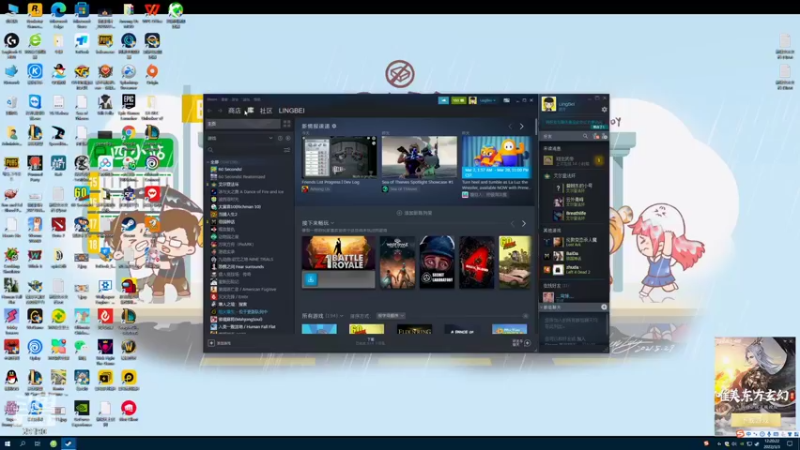The image size is (800, 450).
Task: Click the blue download button under Z1 Battle Royale
Action: [x=311, y=279]
